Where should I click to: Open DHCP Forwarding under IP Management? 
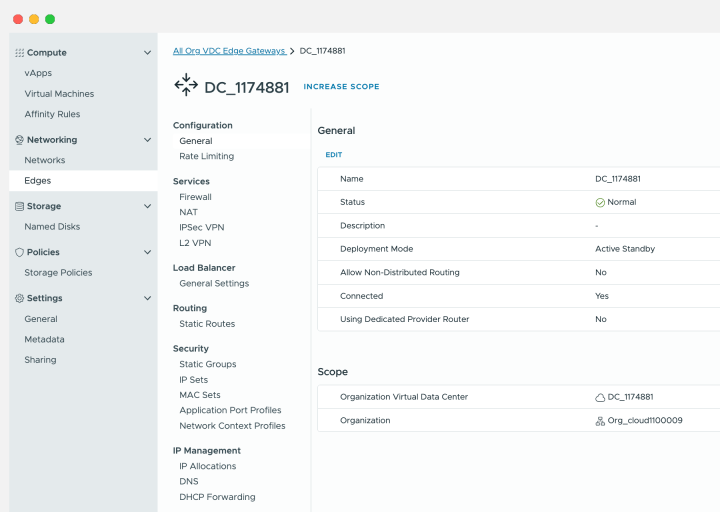click(217, 497)
